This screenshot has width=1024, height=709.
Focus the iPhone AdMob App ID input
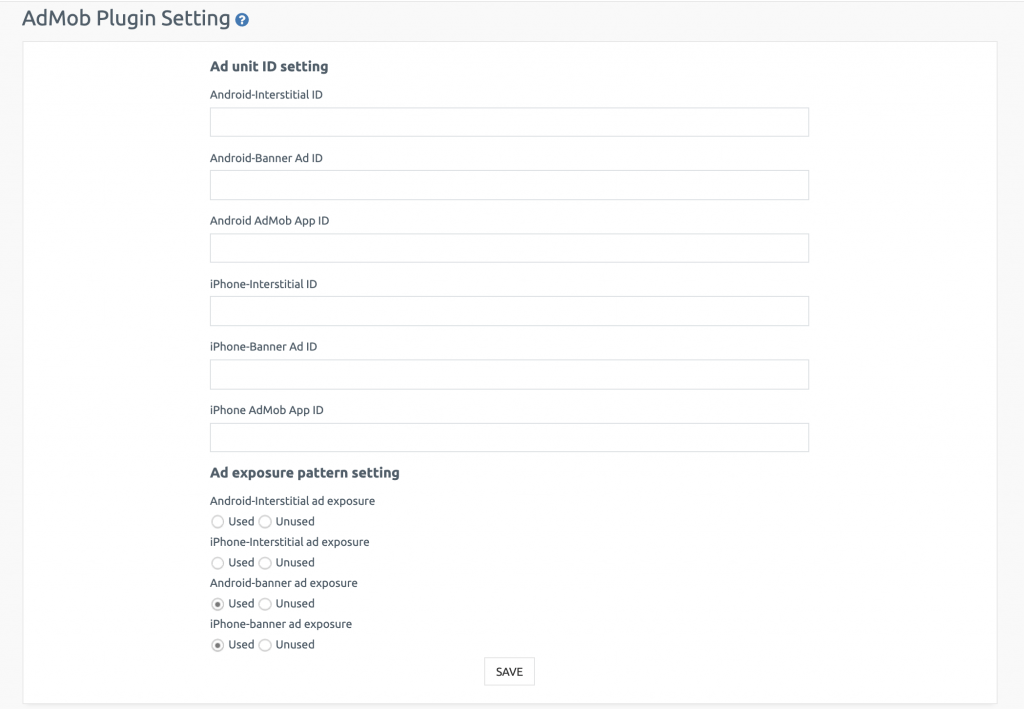pos(509,437)
